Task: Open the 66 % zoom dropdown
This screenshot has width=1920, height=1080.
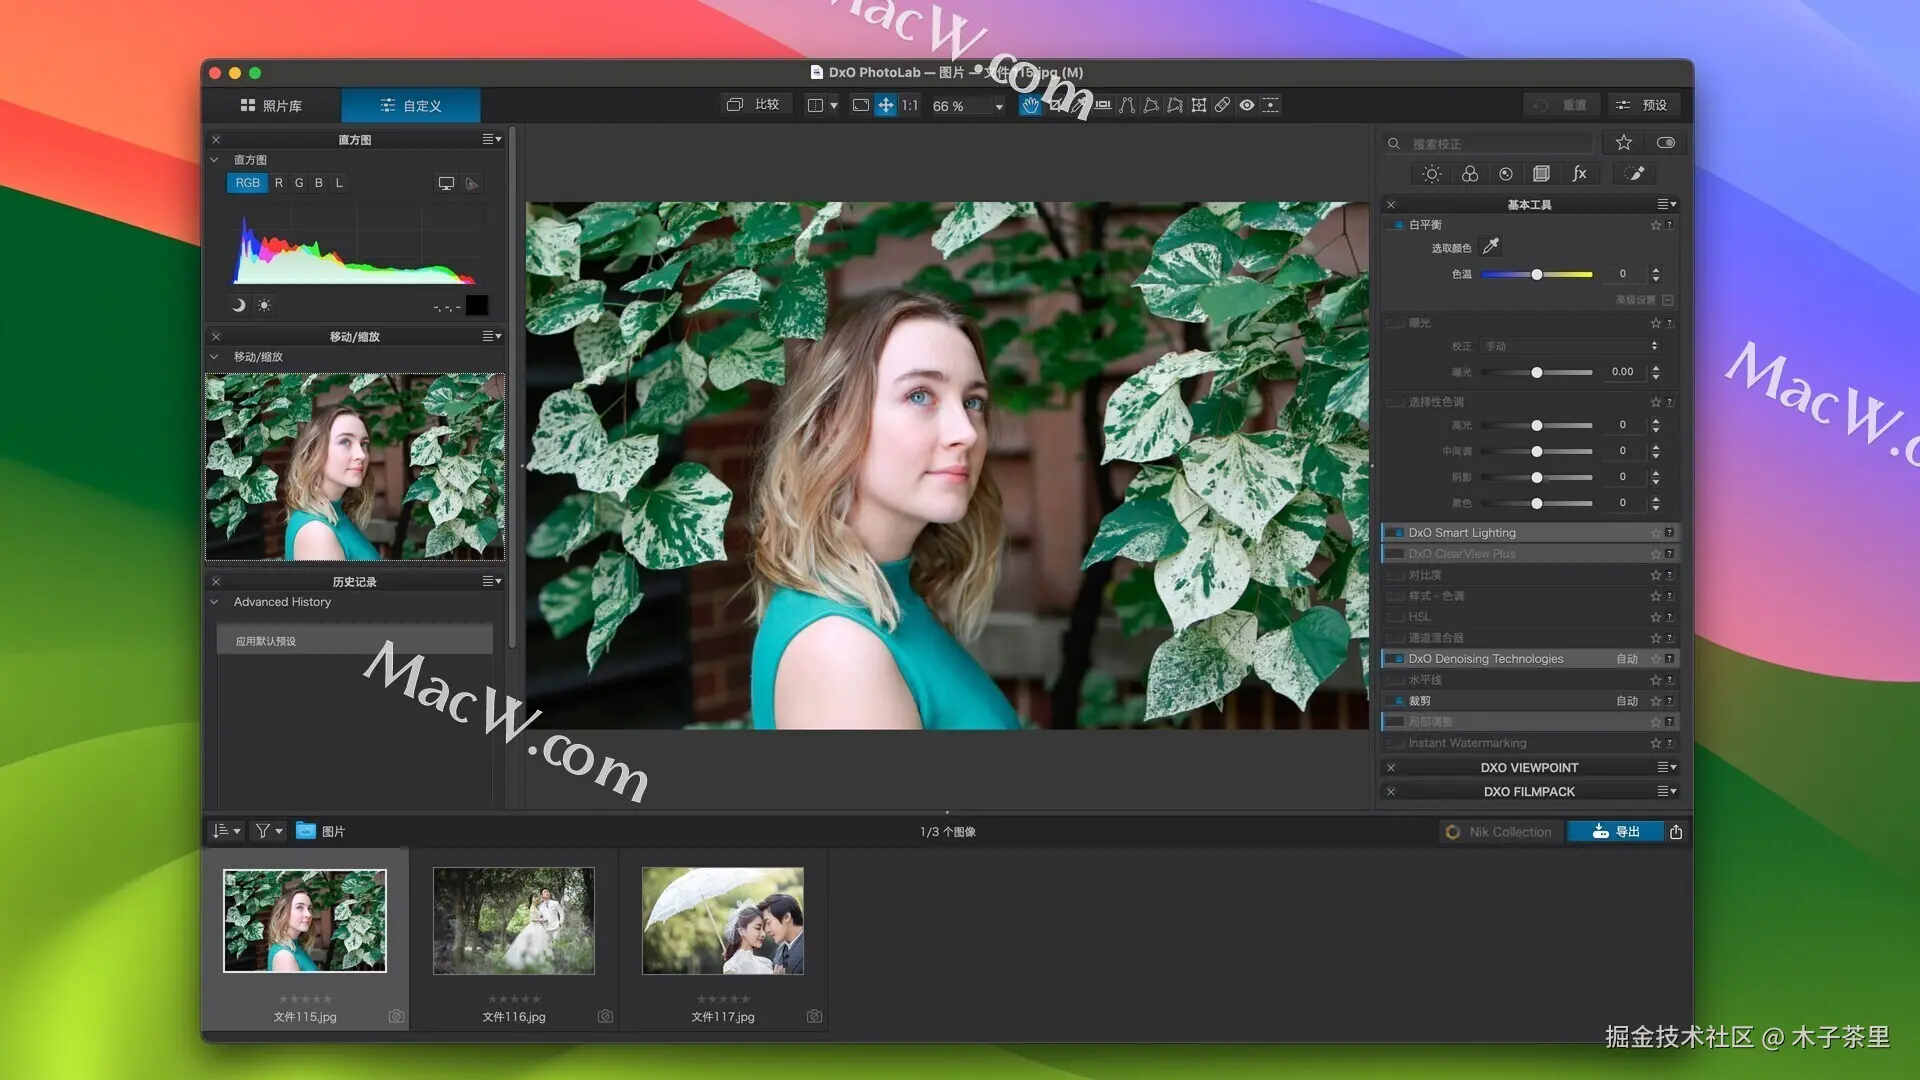Action: [998, 106]
